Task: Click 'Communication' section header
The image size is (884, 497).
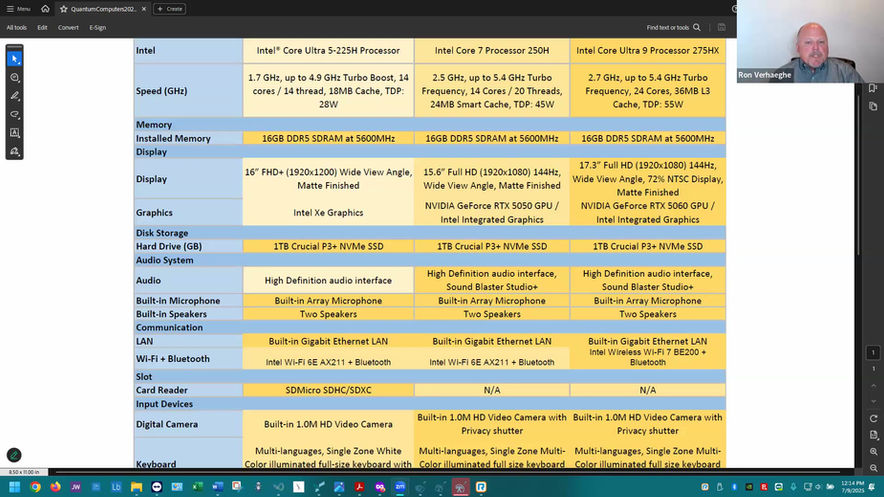Action: (169, 327)
